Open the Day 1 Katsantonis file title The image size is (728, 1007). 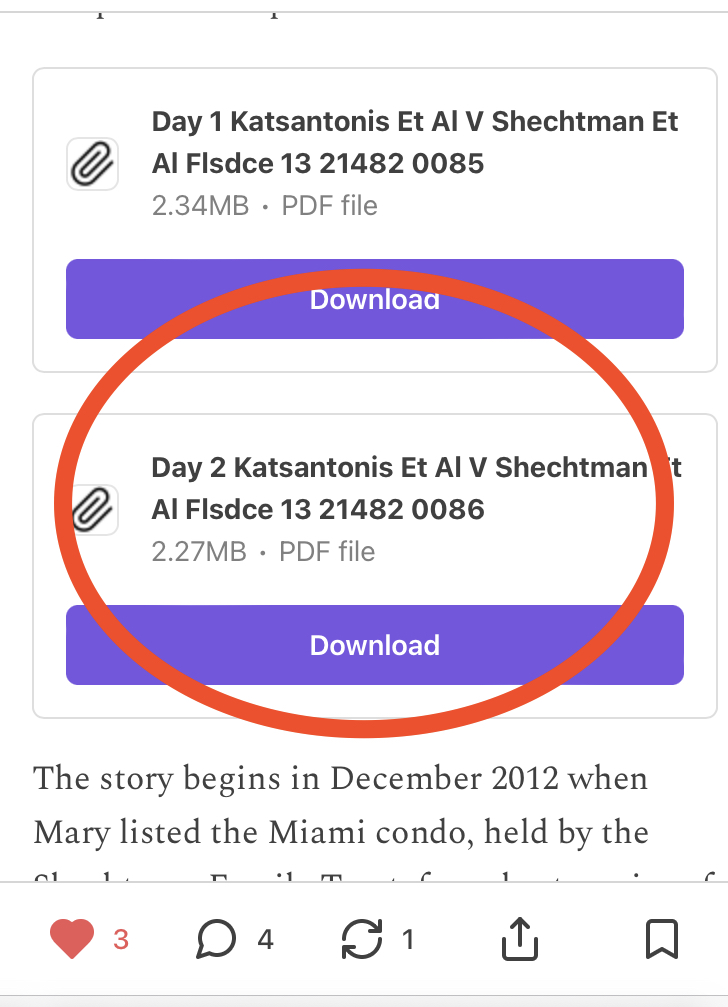tap(414, 142)
